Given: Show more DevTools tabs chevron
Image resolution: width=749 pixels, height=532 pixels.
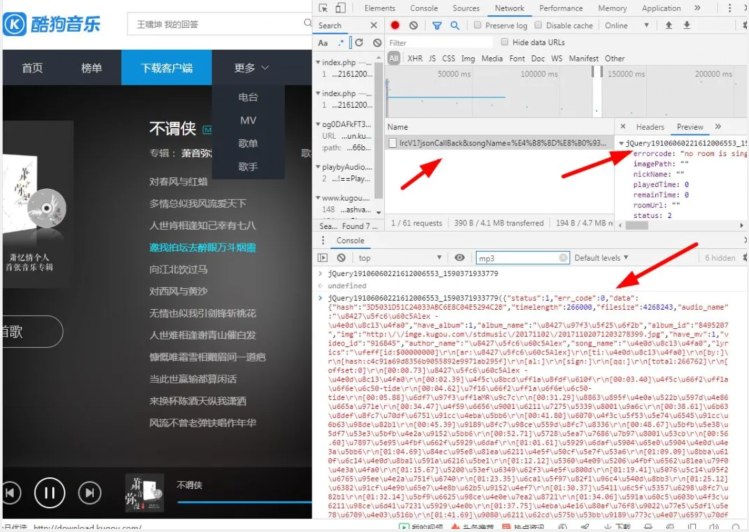Looking at the screenshot, I should (x=697, y=8).
